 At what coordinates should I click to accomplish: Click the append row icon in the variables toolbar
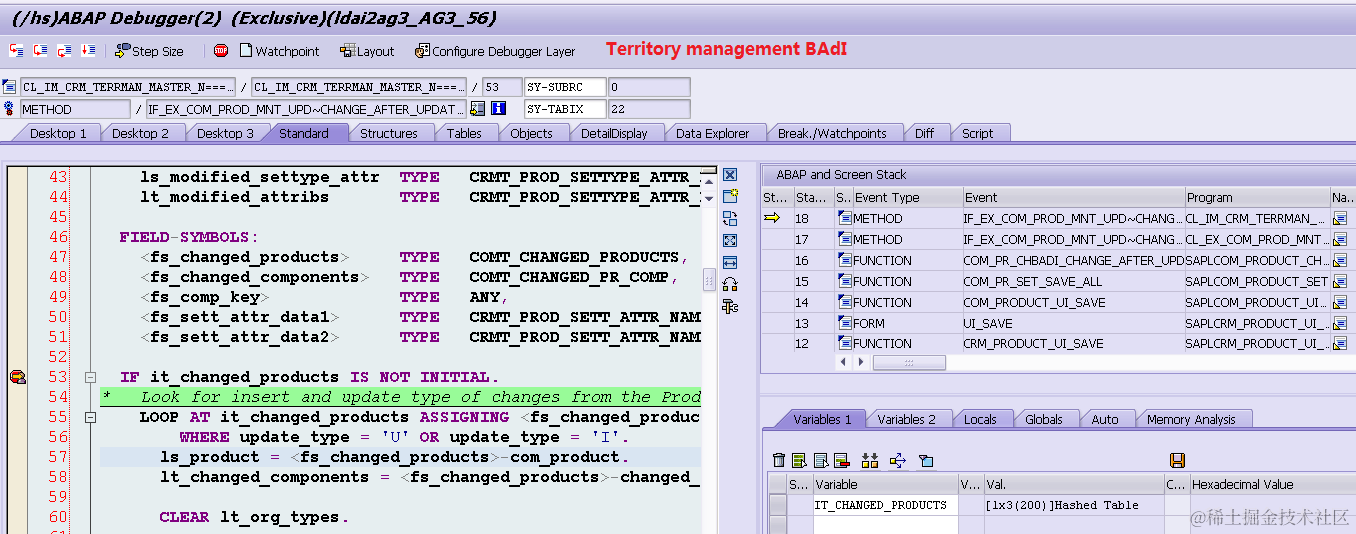click(x=821, y=460)
